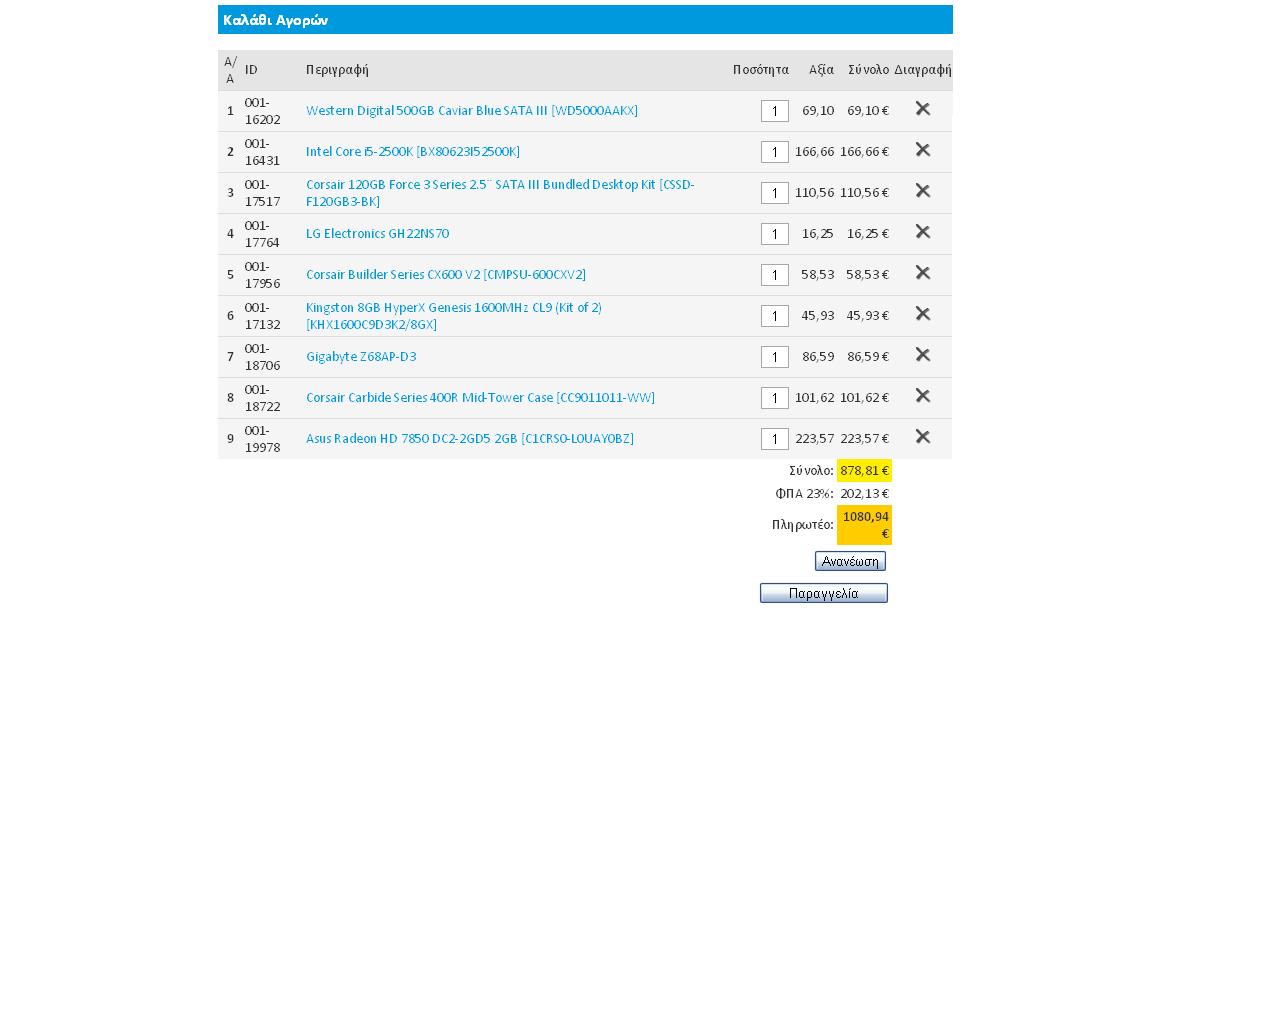The image size is (1280, 1024).
Task: Click the Ανανέωση refresh button
Action: click(x=850, y=561)
